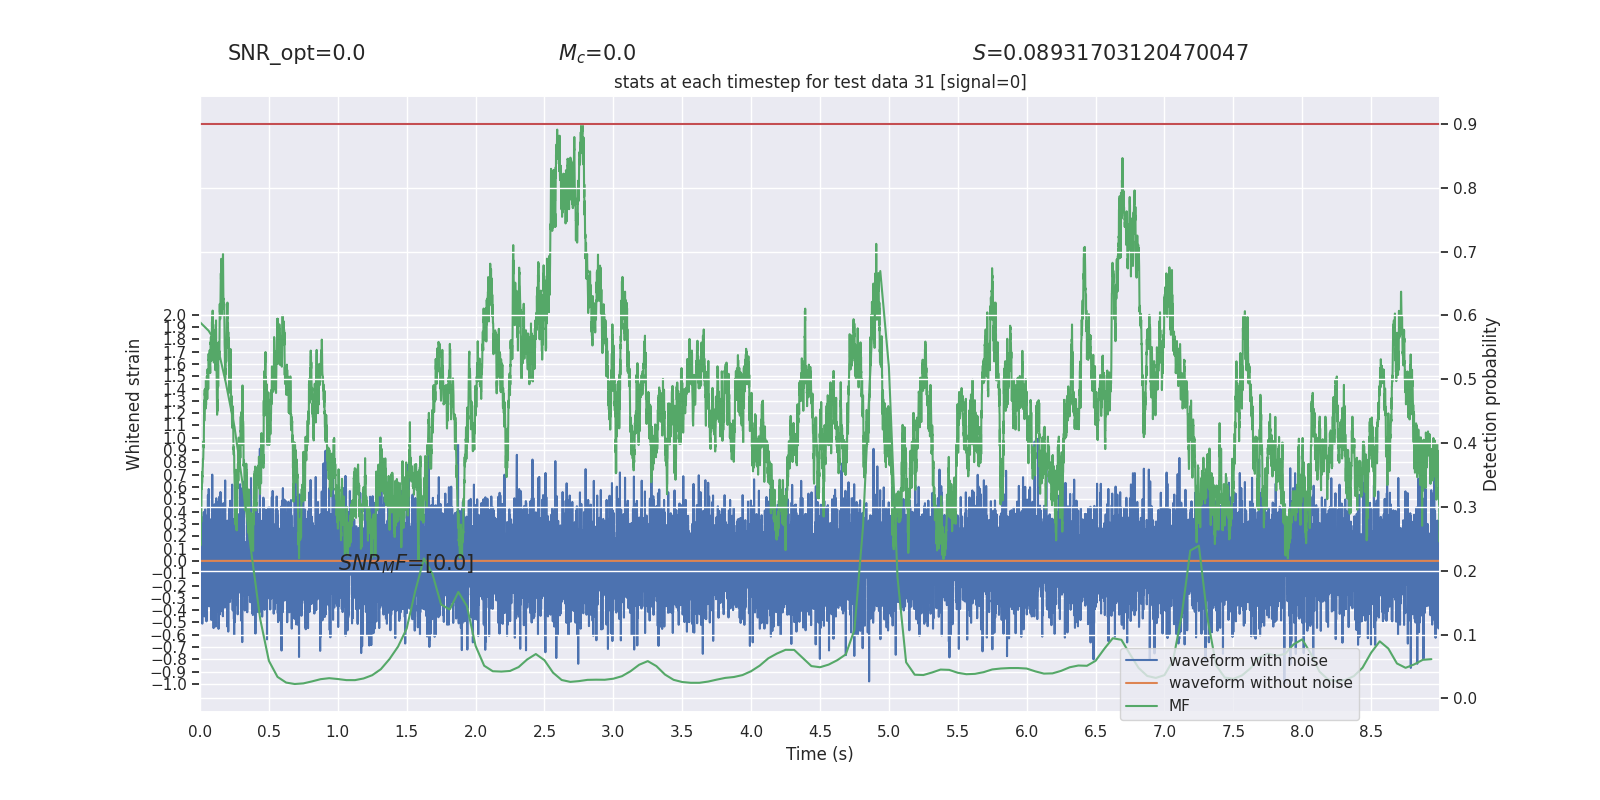Click the 0.1 tick on the detection probability axis
The width and height of the screenshot is (1600, 800).
tap(1465, 635)
